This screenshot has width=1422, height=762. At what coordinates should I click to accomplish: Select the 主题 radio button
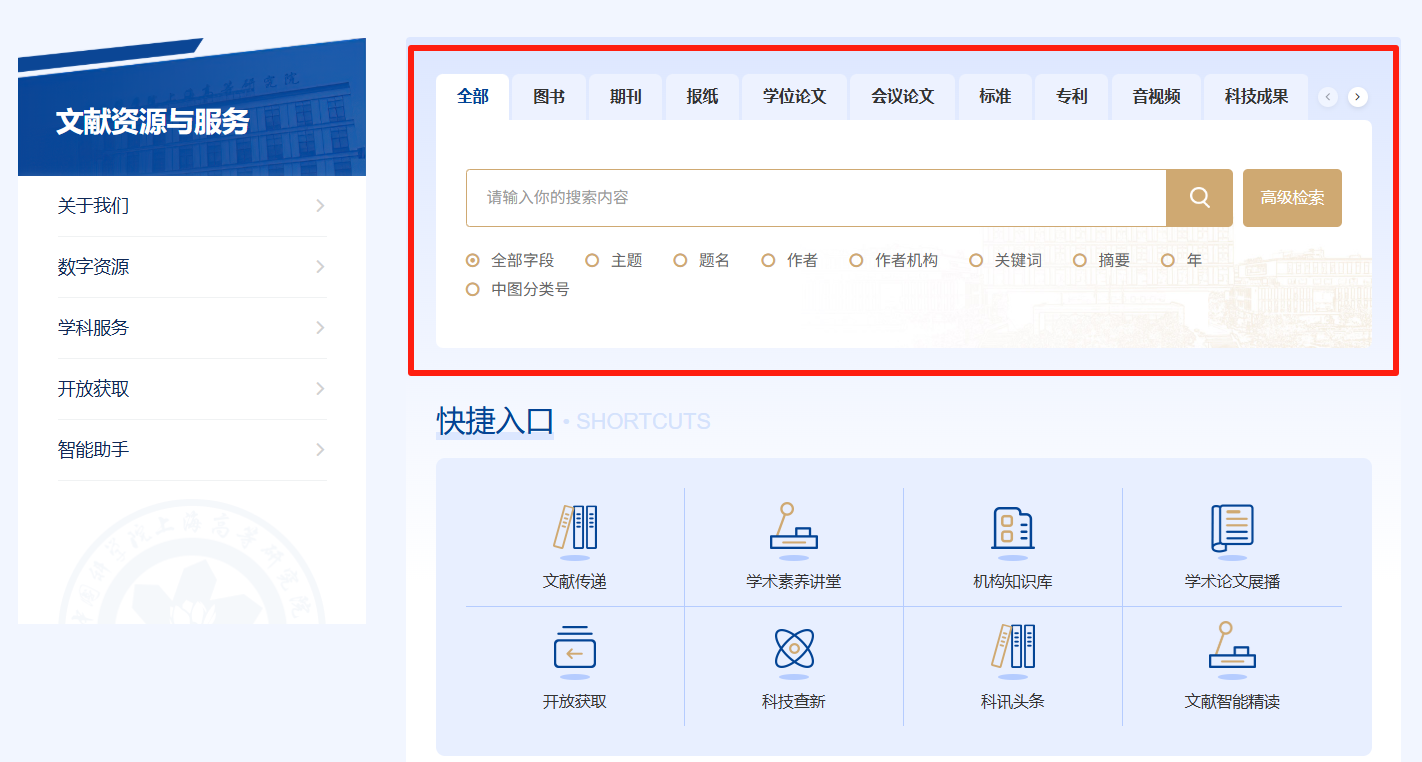(x=592, y=260)
